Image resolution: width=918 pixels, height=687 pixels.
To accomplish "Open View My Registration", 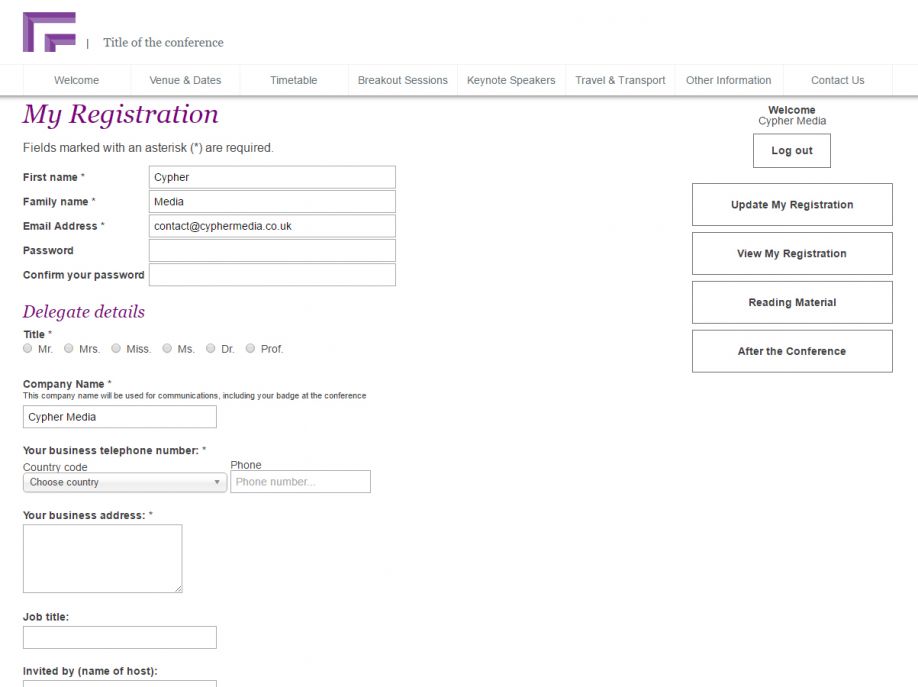I will (791, 254).
